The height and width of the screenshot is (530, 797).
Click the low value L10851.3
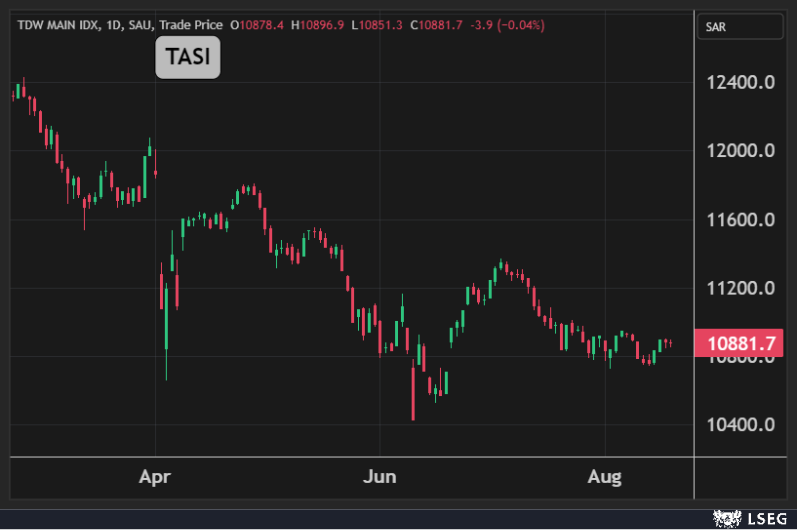tap(378, 25)
